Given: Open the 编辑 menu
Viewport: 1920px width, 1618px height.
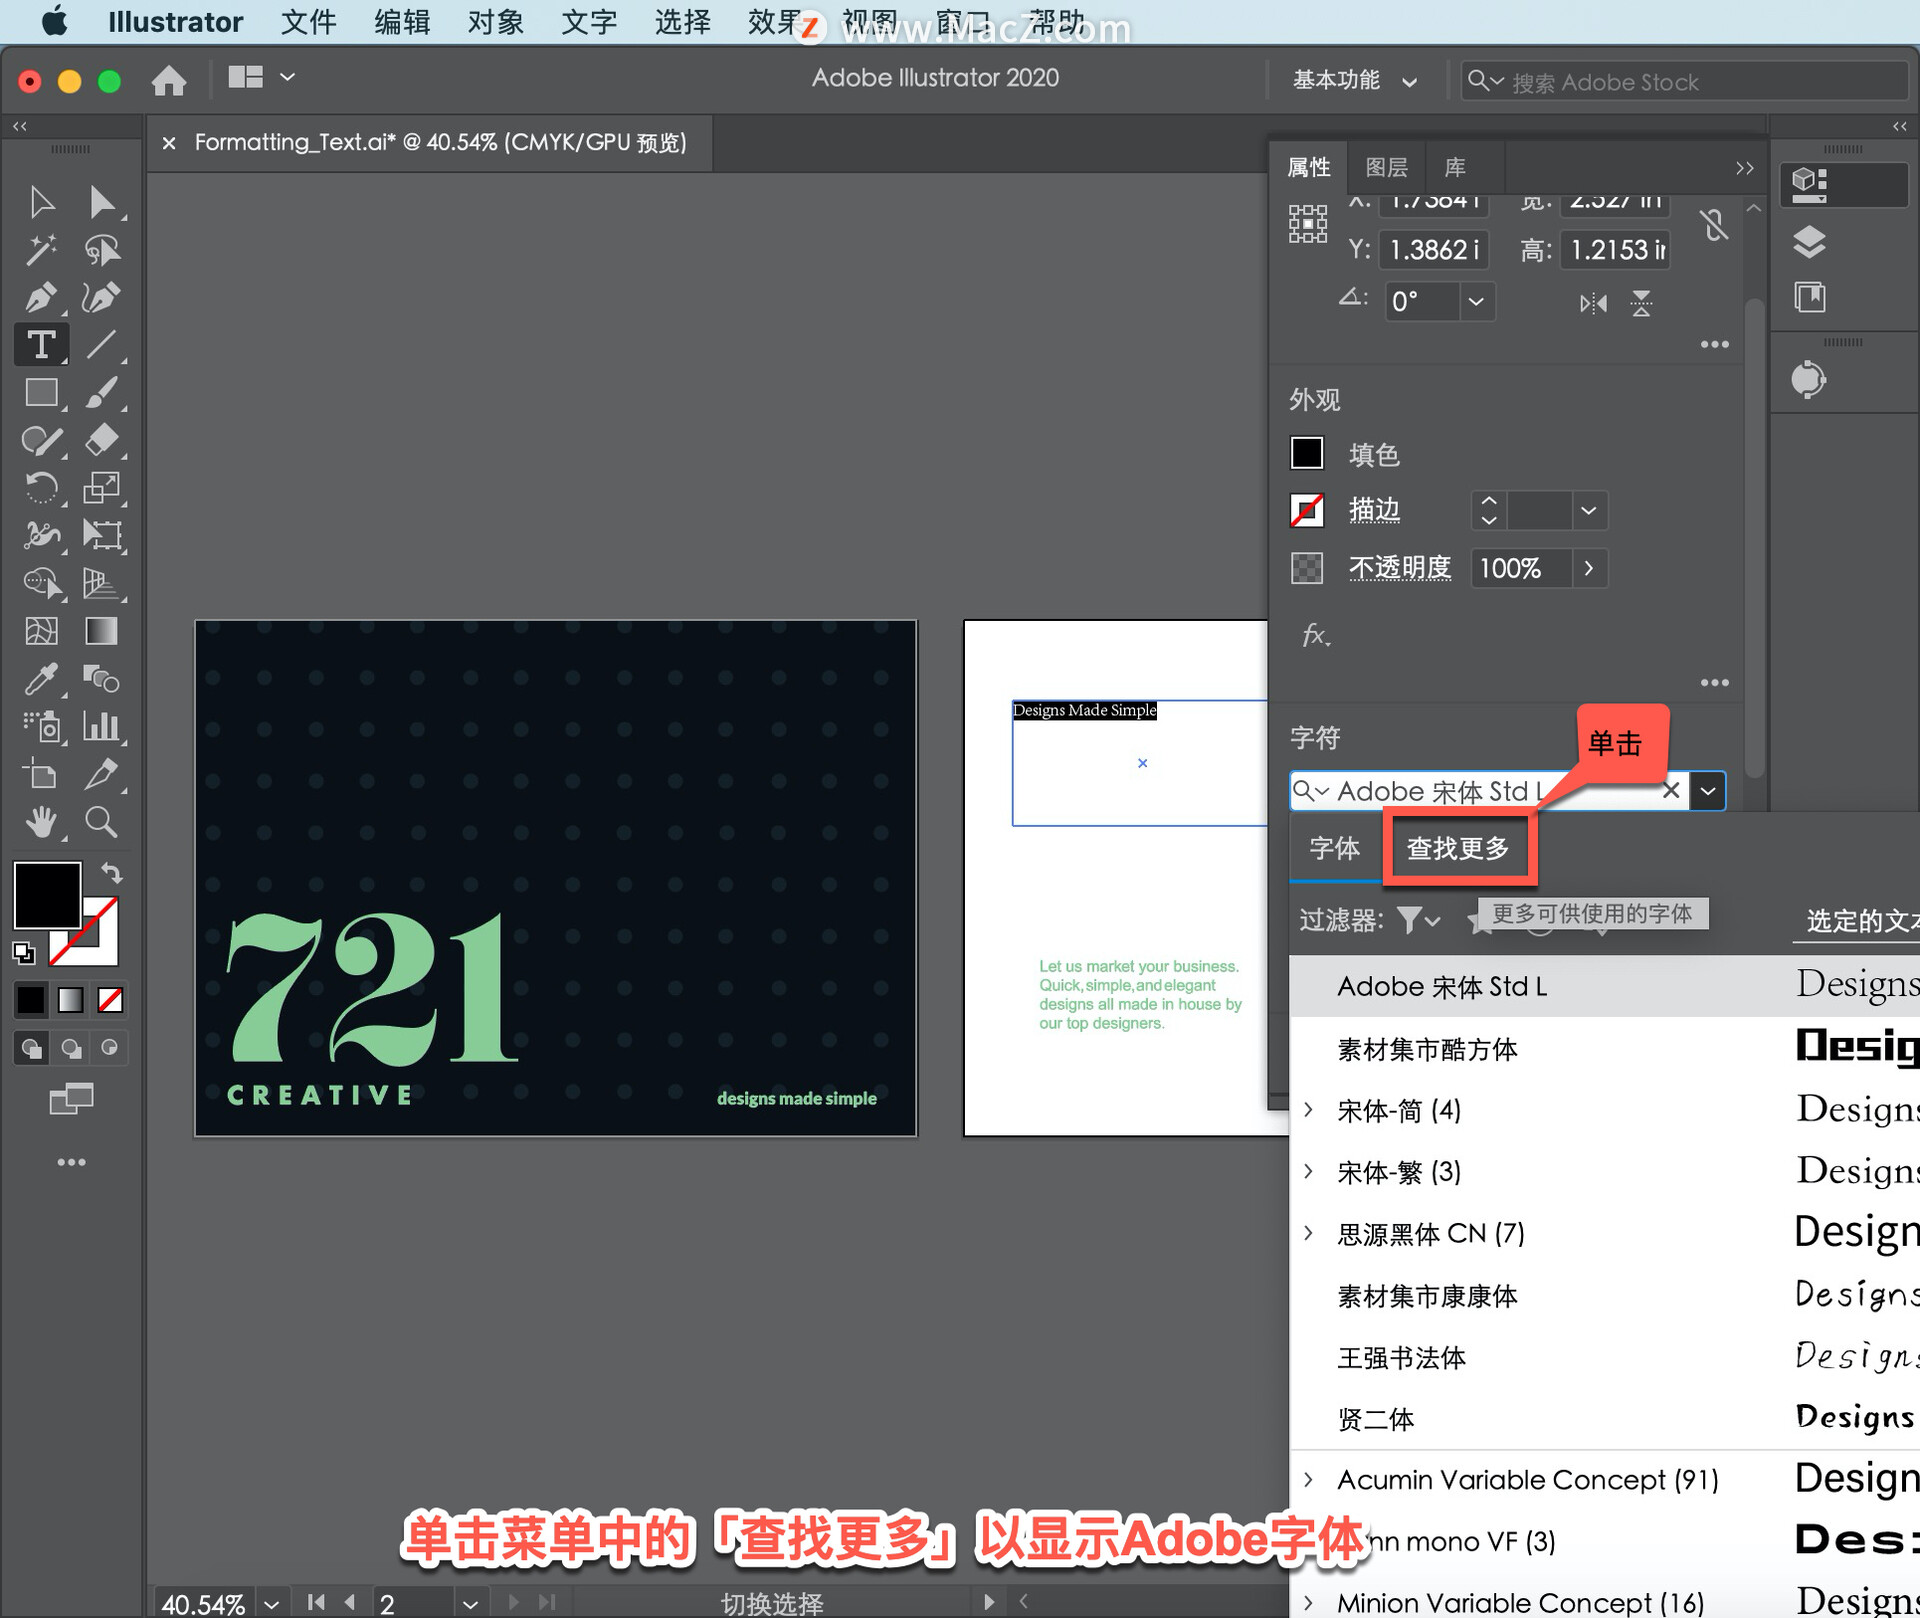Looking at the screenshot, I should [x=402, y=22].
